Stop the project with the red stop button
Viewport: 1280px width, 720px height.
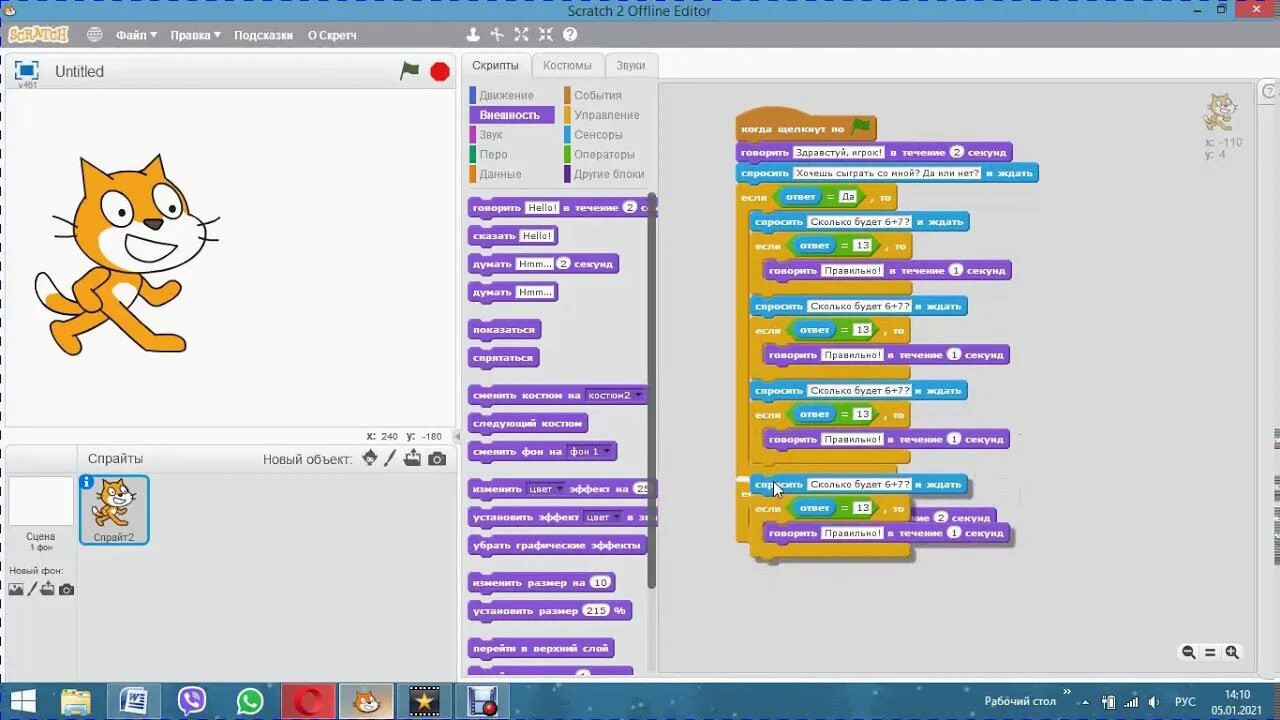click(440, 71)
